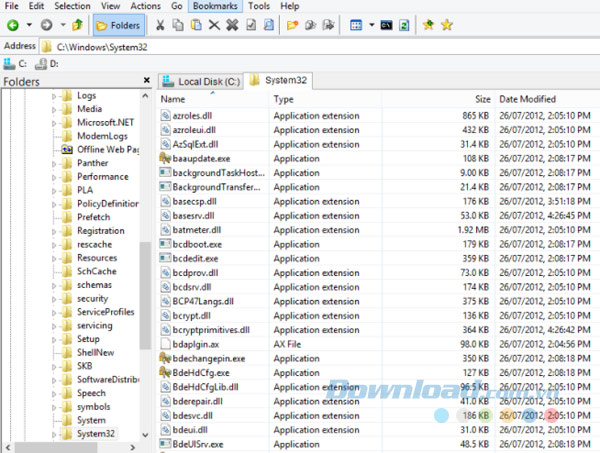The height and width of the screenshot is (453, 600).
Task: Click the Copy icon in toolbar
Action: click(178, 24)
